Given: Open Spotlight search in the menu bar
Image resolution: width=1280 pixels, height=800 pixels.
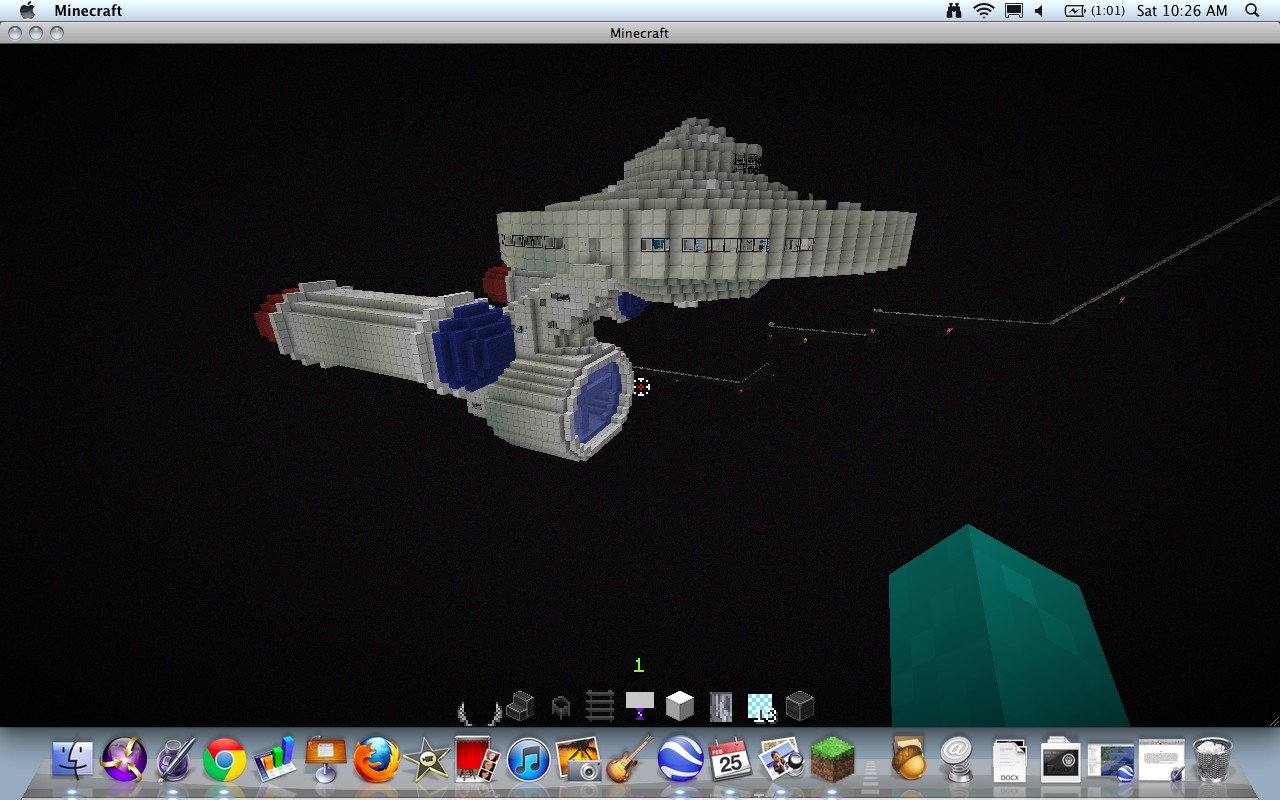Looking at the screenshot, I should (1250, 11).
